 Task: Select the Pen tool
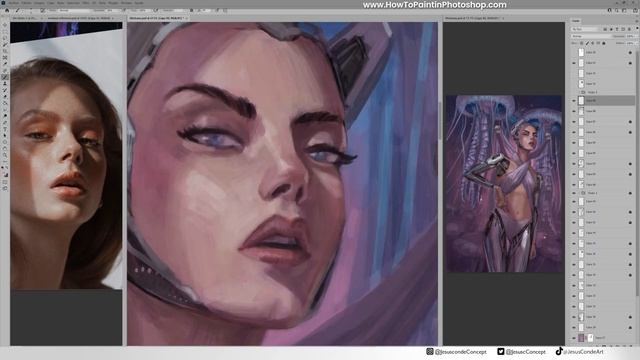[5, 122]
